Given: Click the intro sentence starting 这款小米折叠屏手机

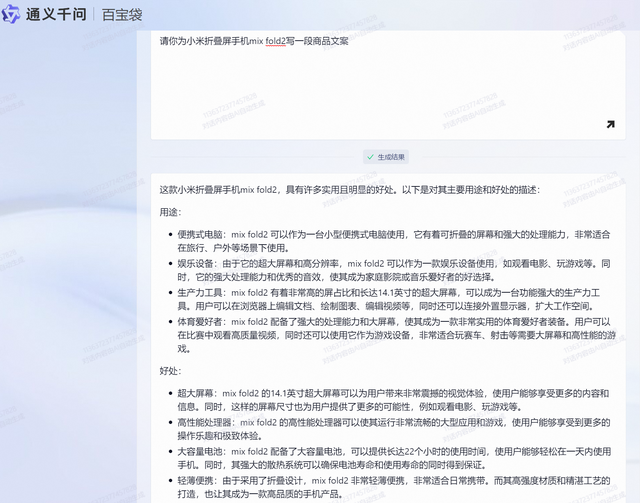Looking at the screenshot, I should (350, 190).
